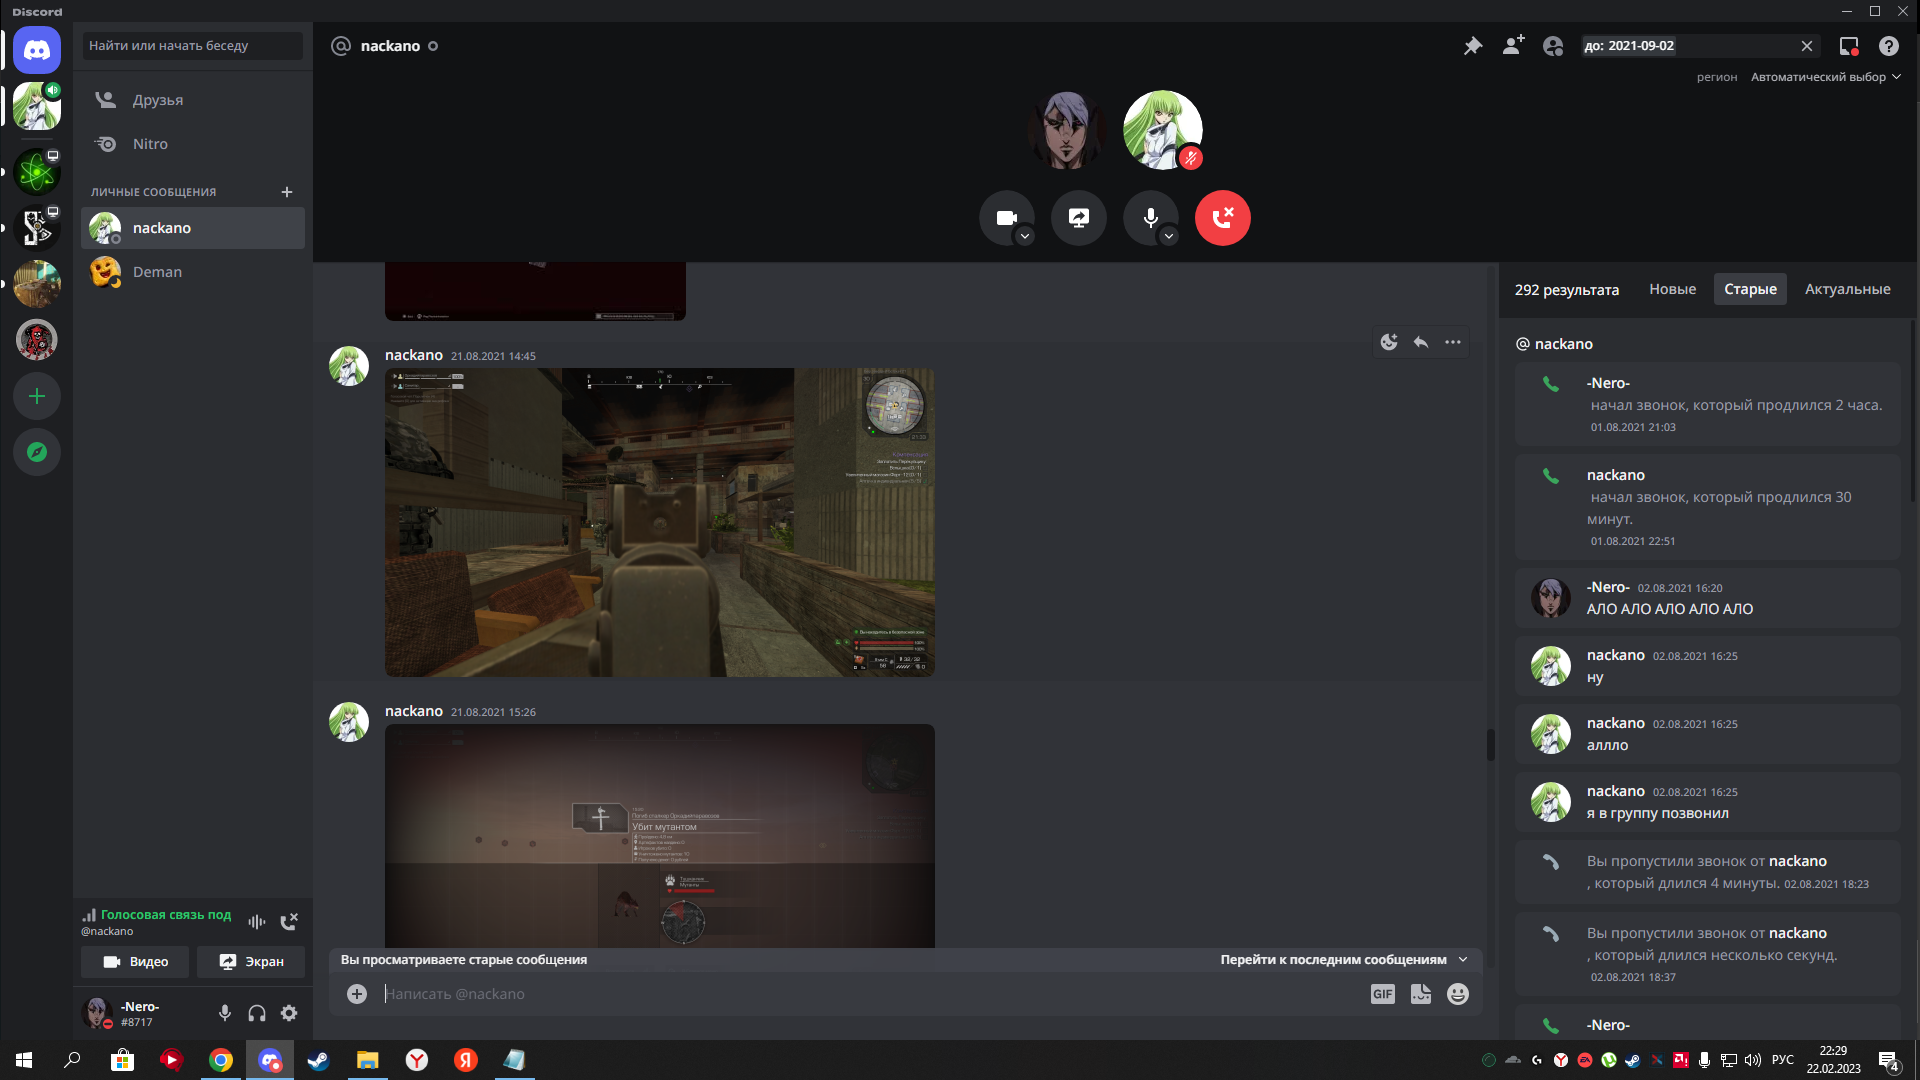The image size is (1920, 1080).
Task: Open region automatic selection dropdown
Action: coord(1825,77)
